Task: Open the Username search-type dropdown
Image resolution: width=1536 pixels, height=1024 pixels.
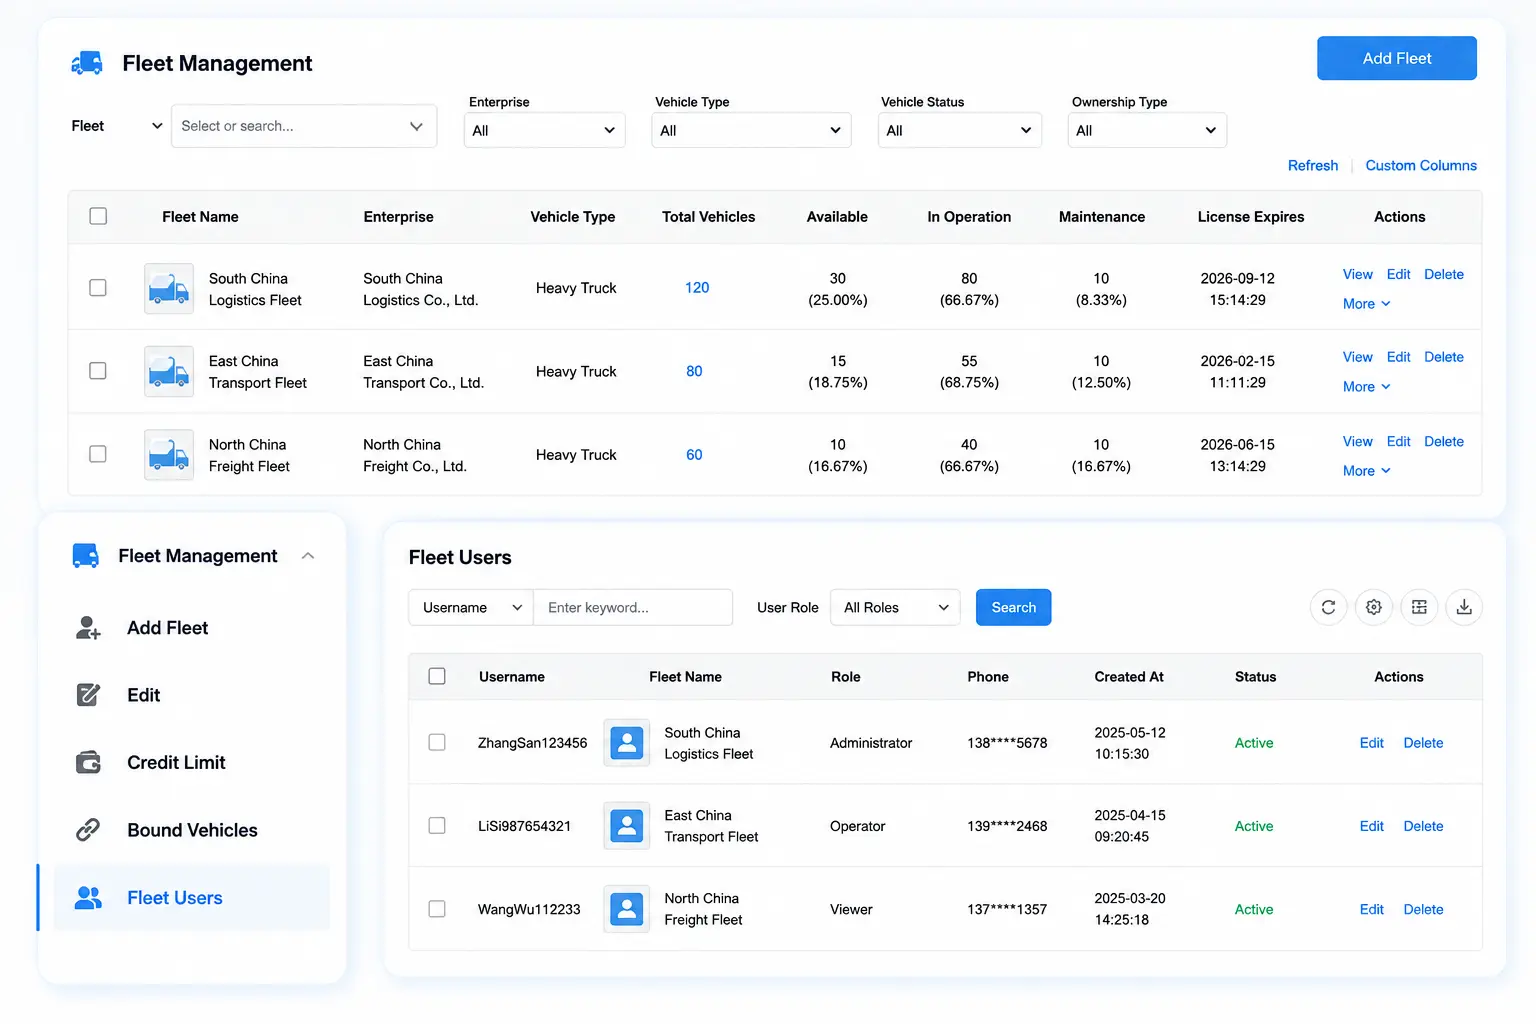Action: pyautogui.click(x=471, y=607)
